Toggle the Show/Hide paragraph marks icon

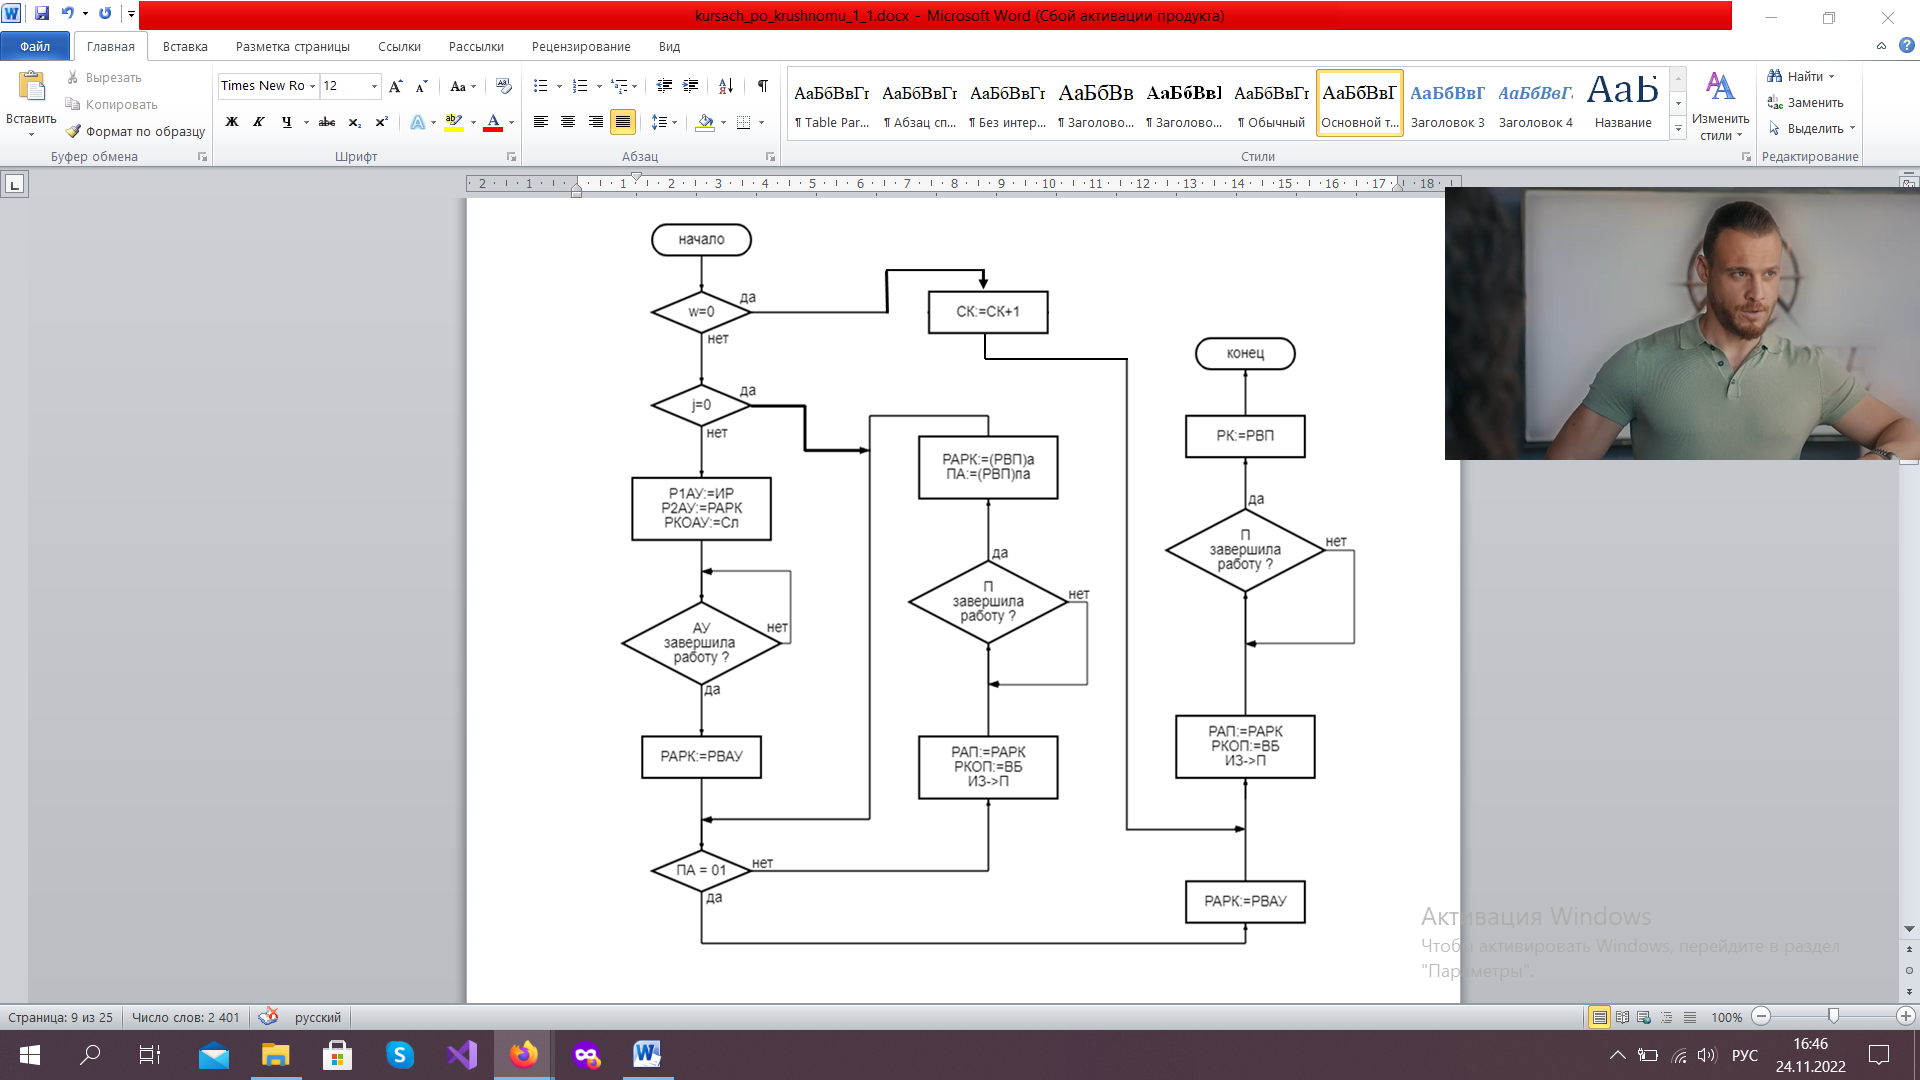point(764,88)
